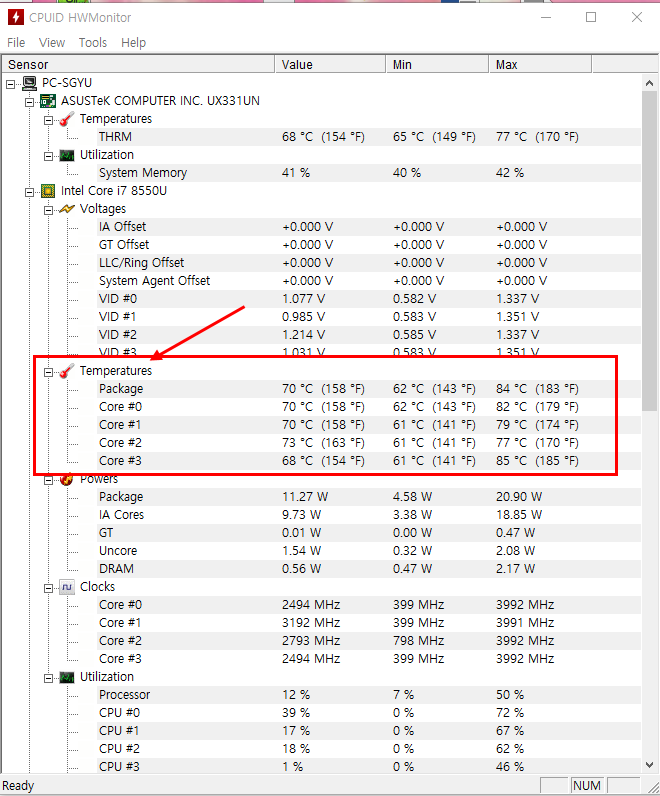Click the Value column header
The width and height of the screenshot is (660, 796).
point(330,64)
